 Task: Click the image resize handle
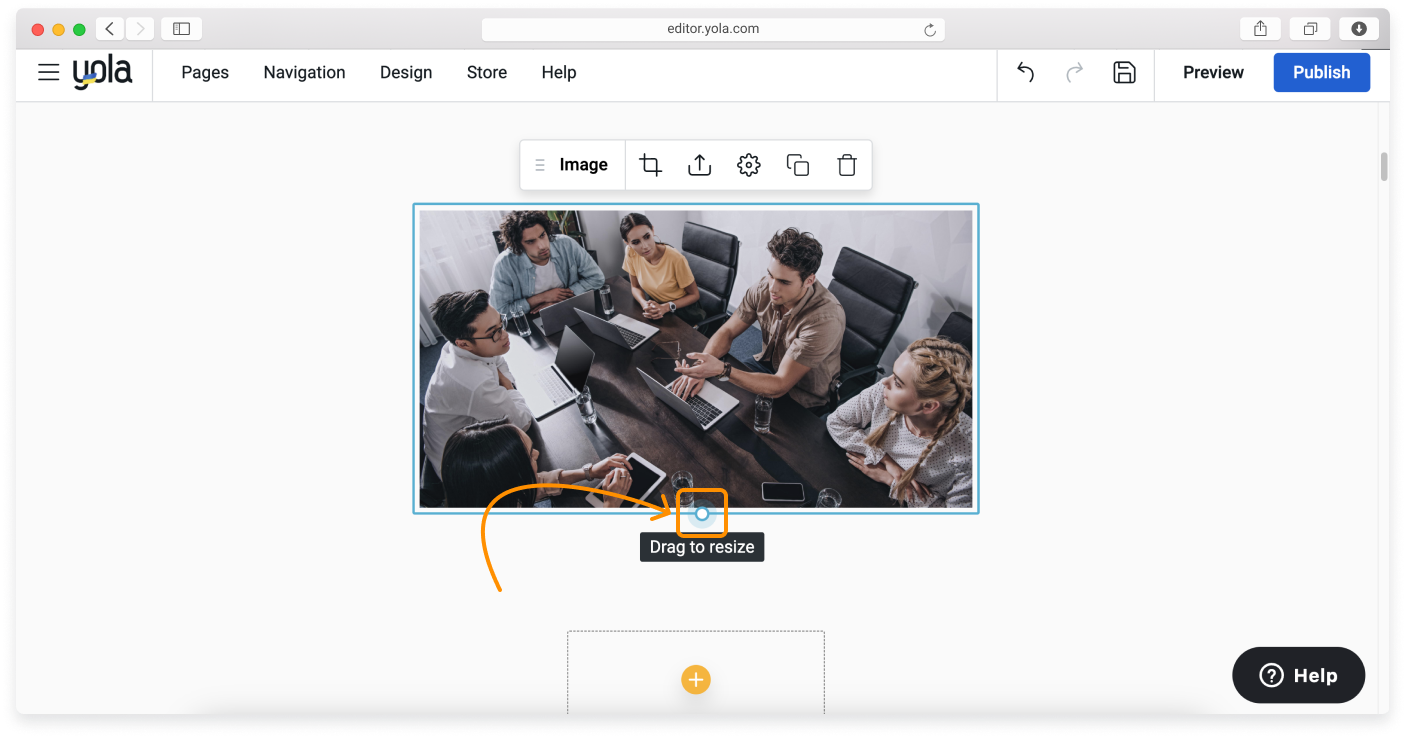click(702, 514)
